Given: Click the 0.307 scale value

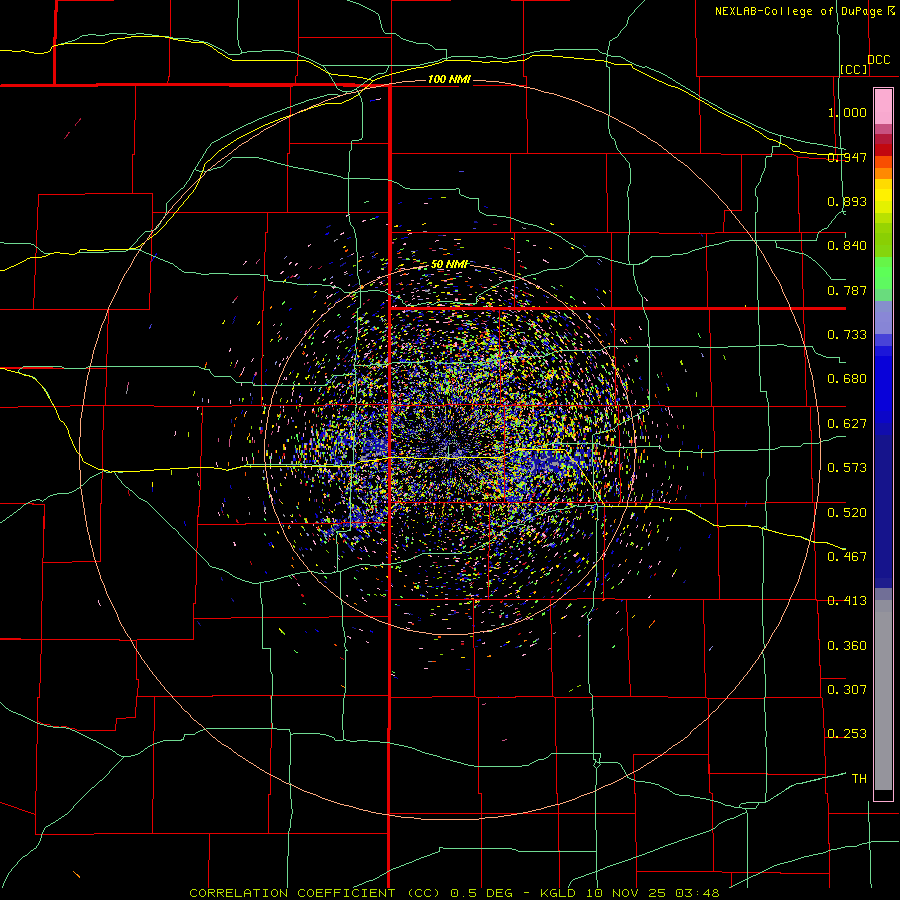Looking at the screenshot, I should tap(847, 690).
